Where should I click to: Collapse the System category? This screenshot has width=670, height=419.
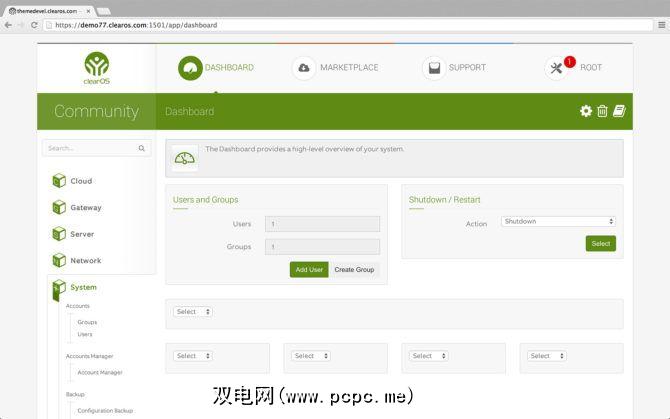tap(83, 287)
